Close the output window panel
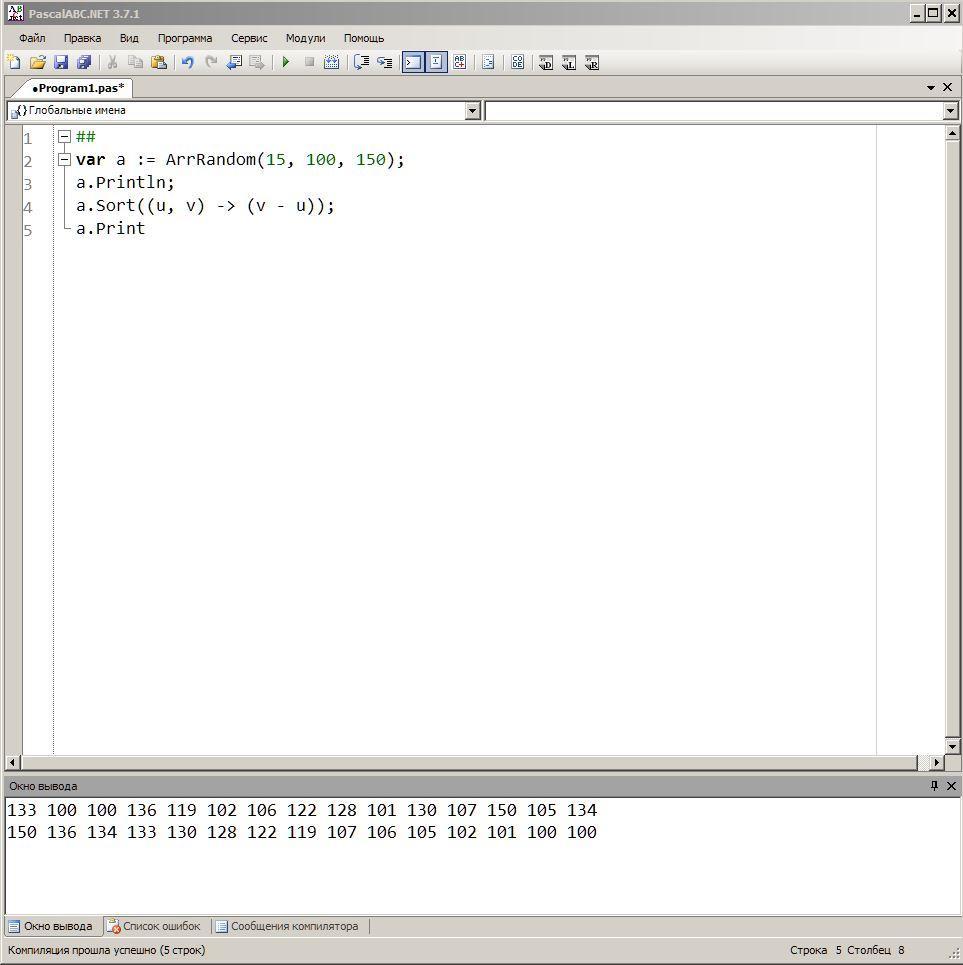The width and height of the screenshot is (963, 965). click(951, 786)
